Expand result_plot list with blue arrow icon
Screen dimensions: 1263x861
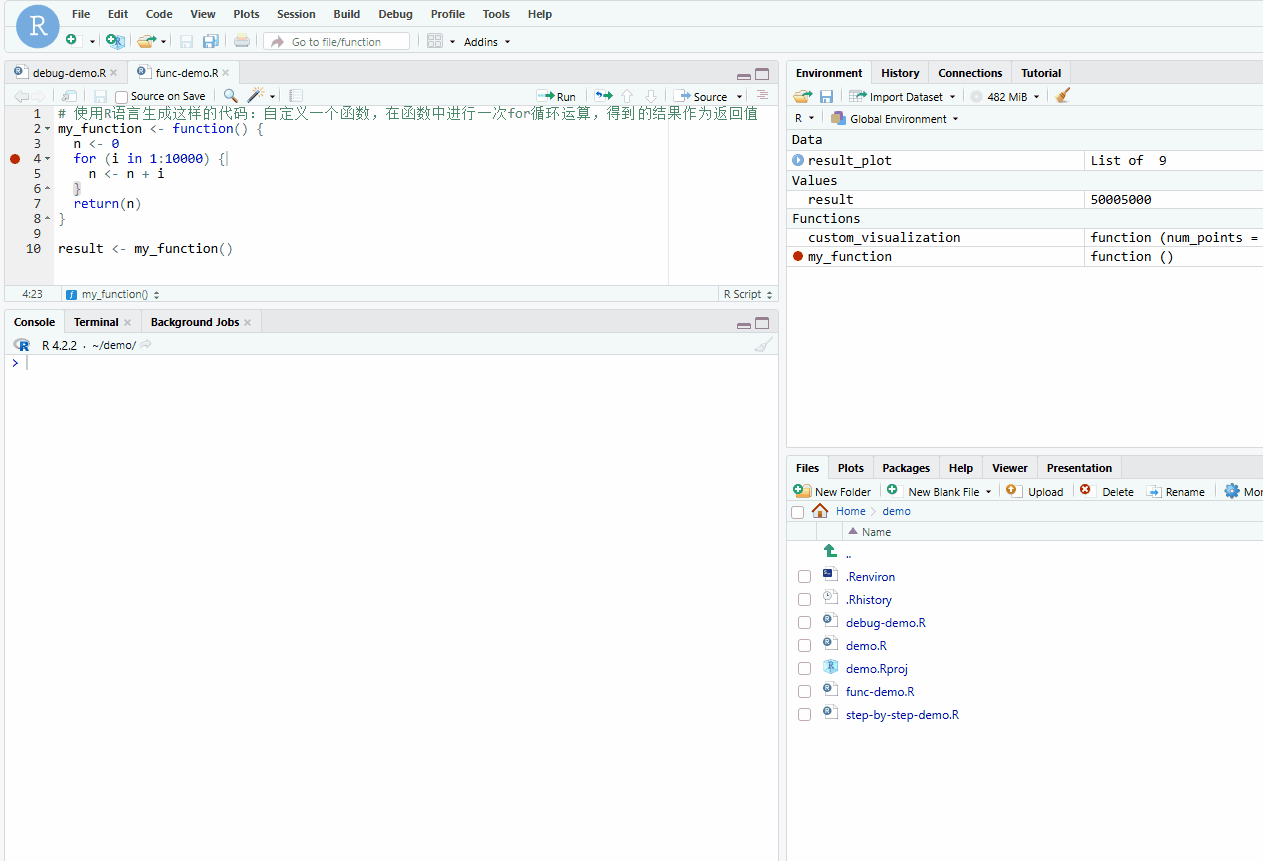point(798,160)
